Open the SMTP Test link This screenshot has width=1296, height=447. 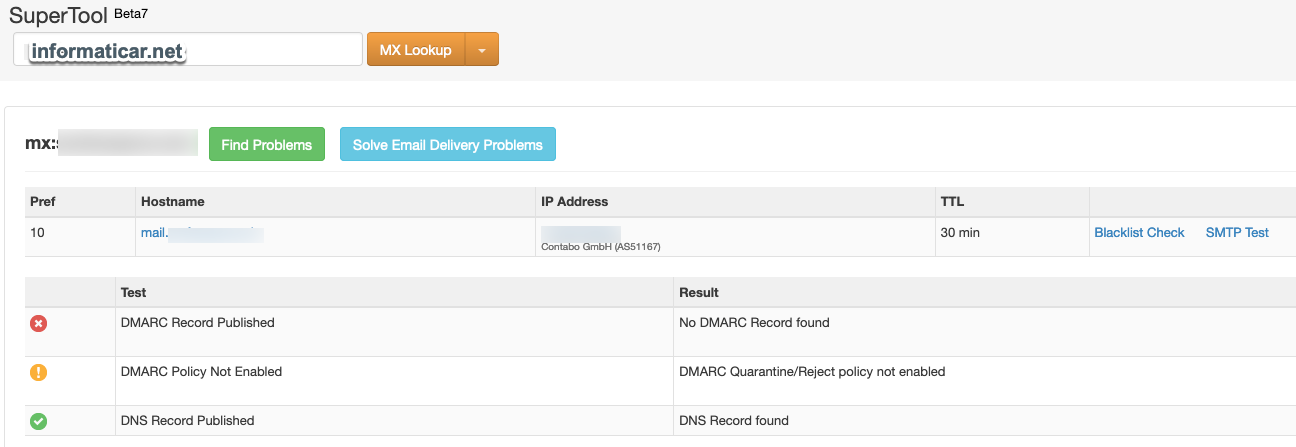[1237, 232]
